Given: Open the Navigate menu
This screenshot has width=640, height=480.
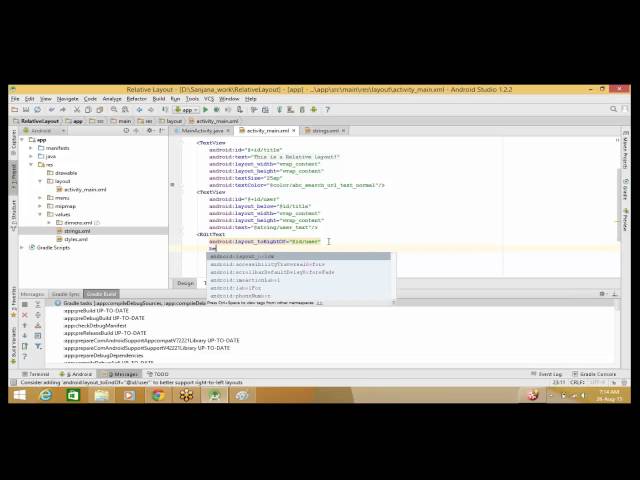Looking at the screenshot, I should click(x=67, y=99).
